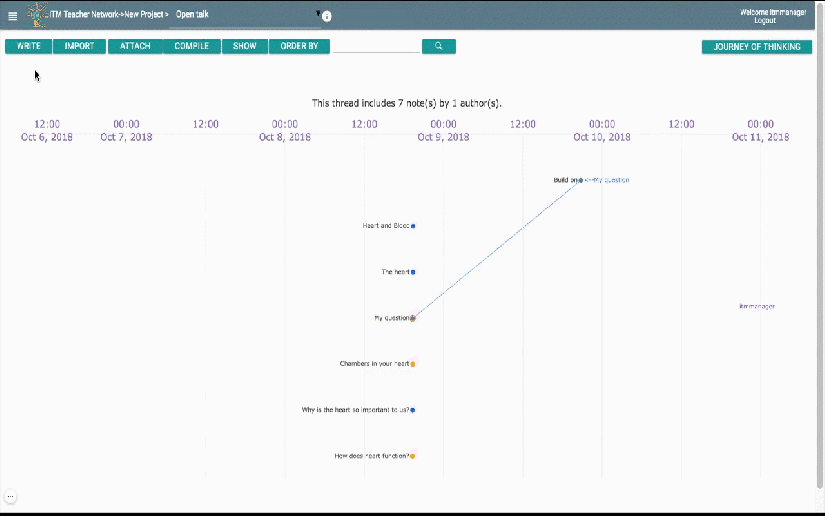
Task: Open Journey of Thinking
Action: click(x=757, y=46)
